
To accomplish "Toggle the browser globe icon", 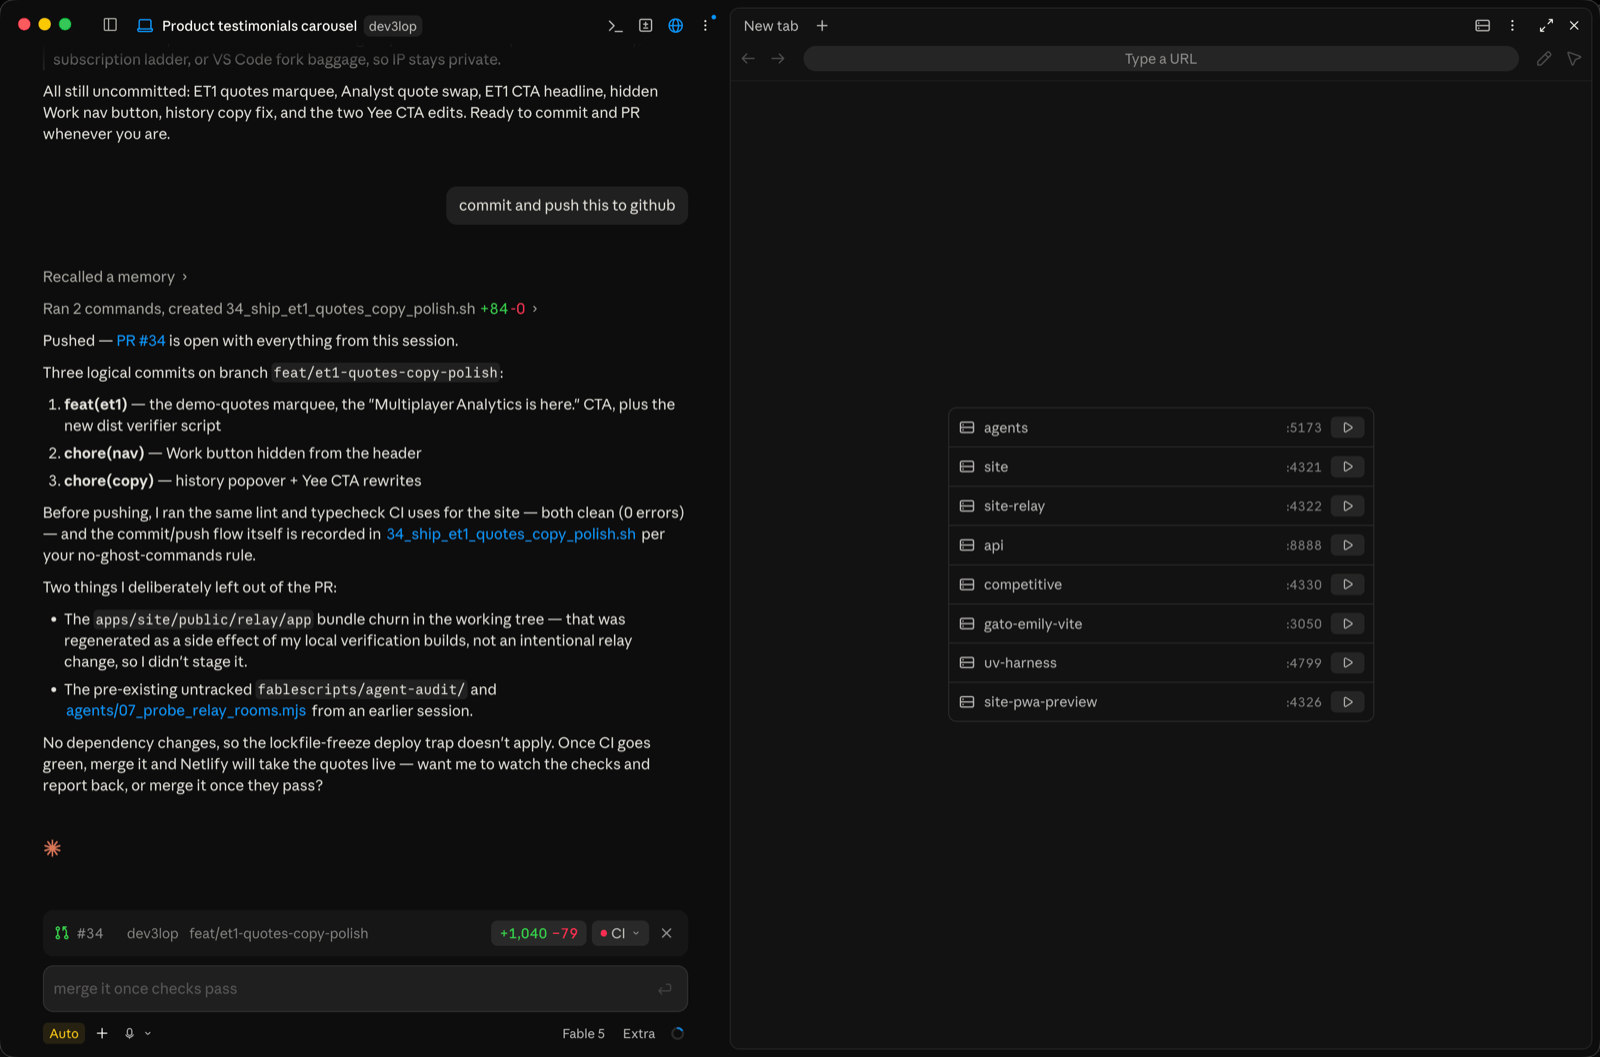I will 676,25.
